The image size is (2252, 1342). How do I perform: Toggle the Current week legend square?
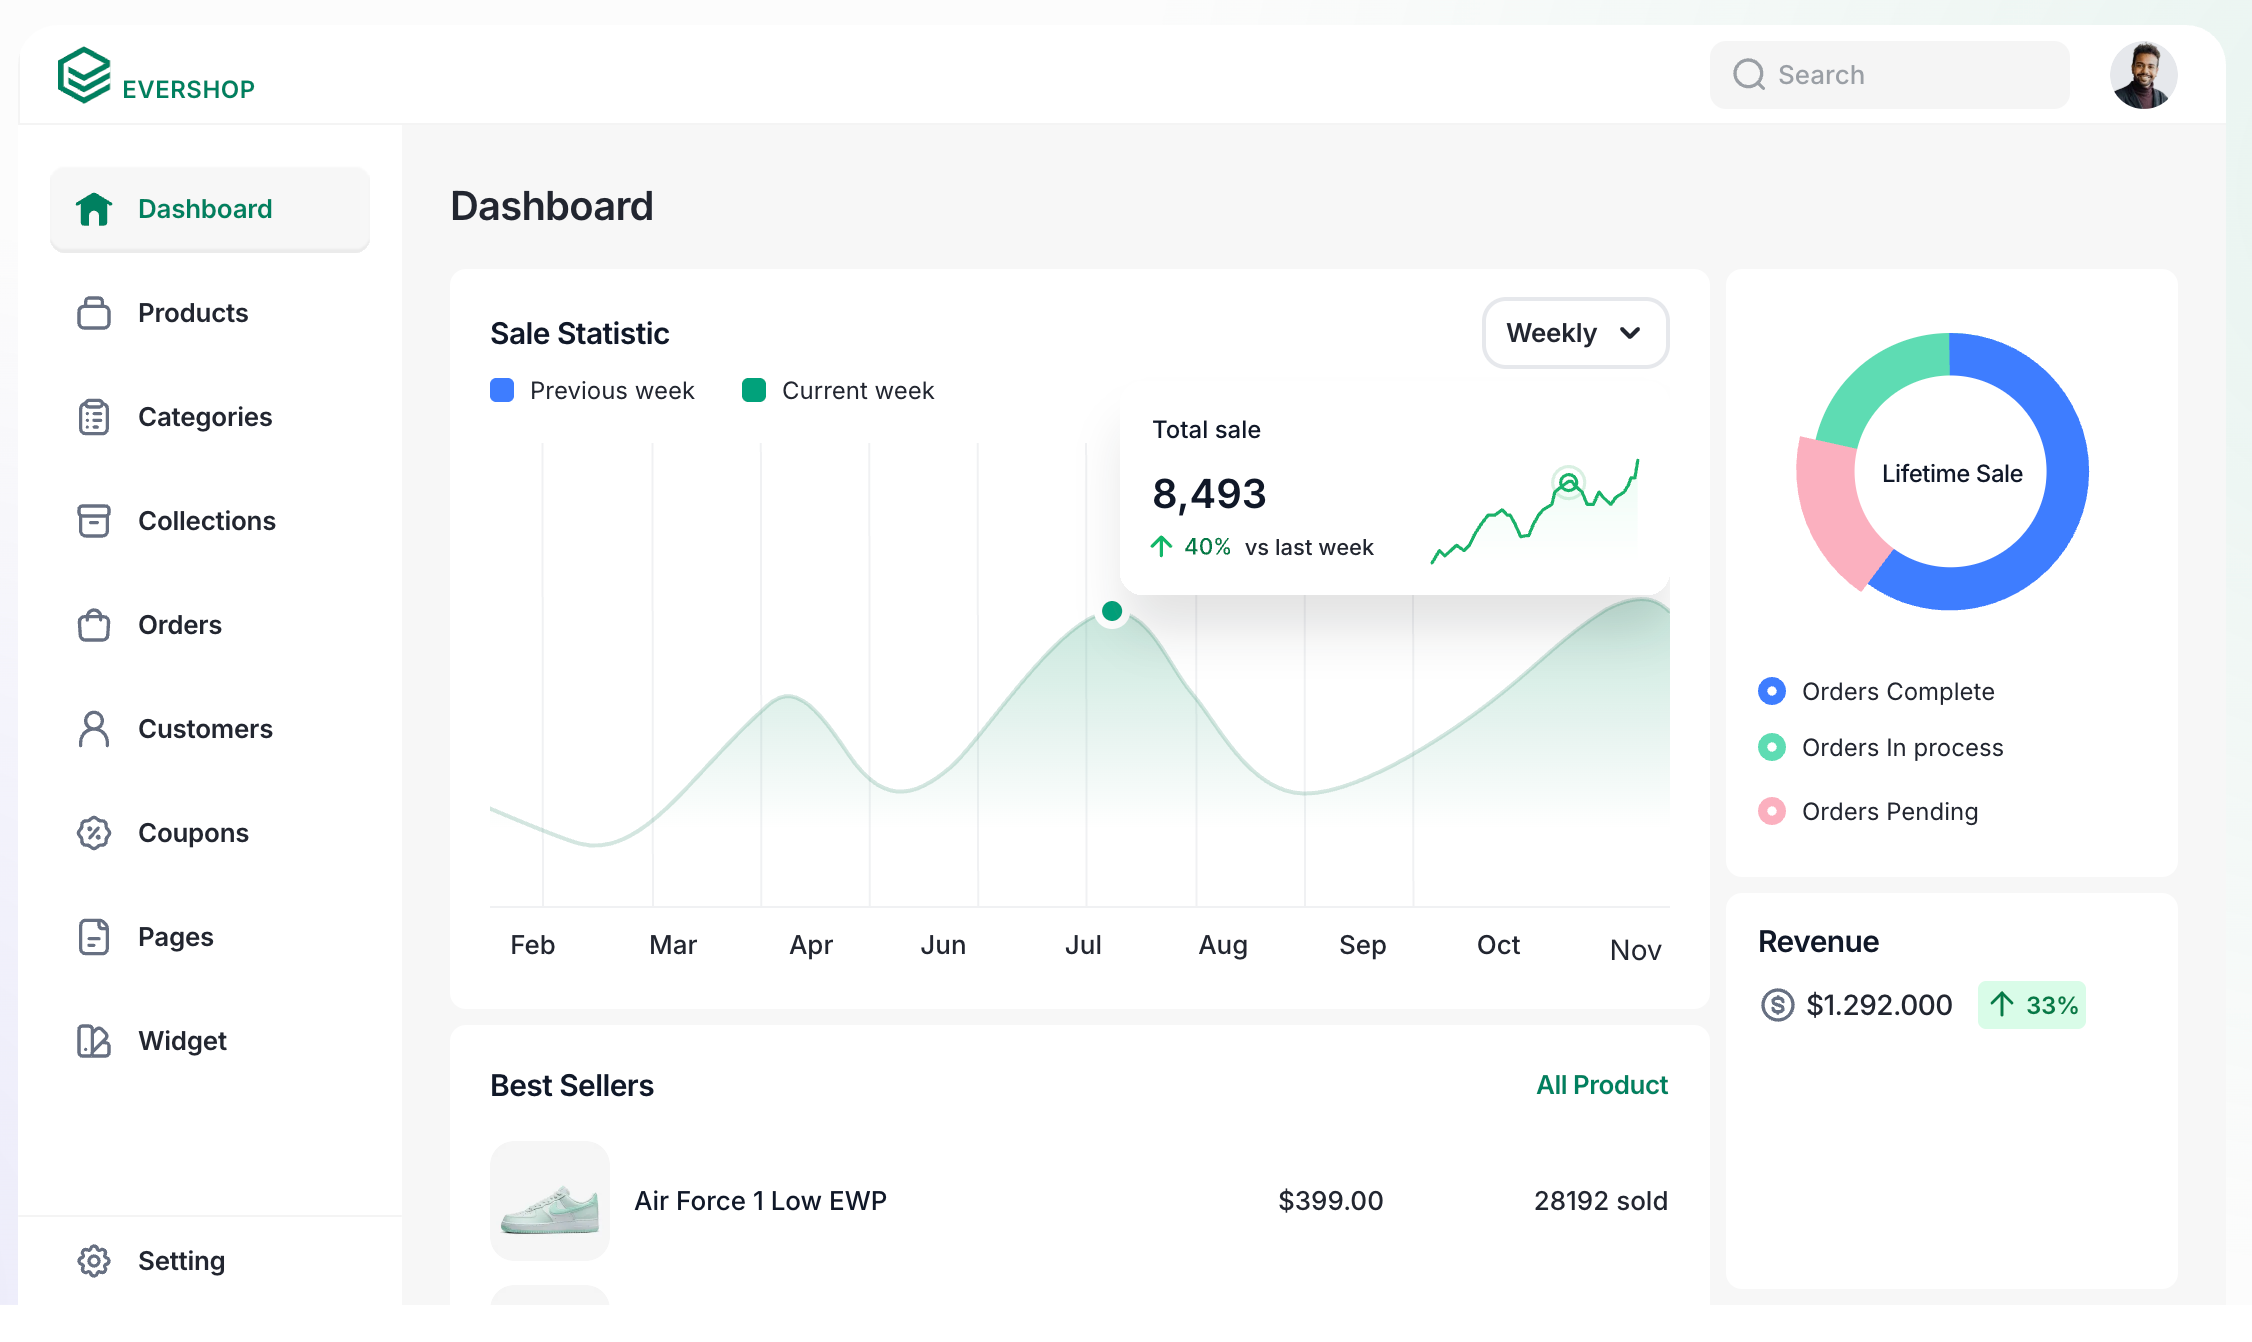[x=754, y=390]
